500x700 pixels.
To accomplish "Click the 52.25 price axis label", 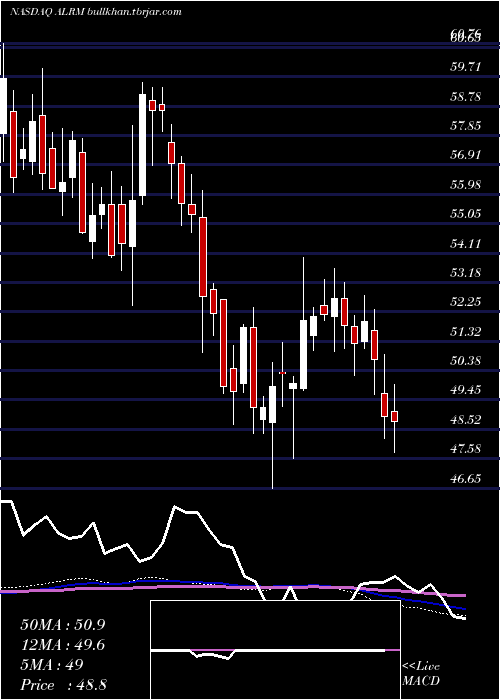I will tap(466, 302).
